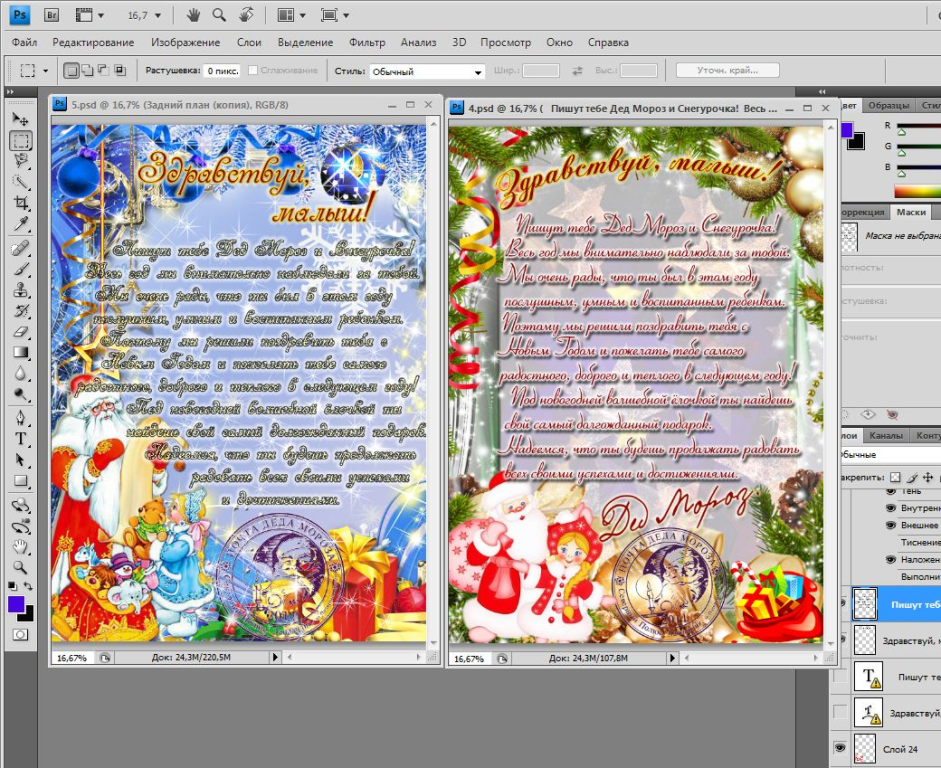The height and width of the screenshot is (768, 941).
Task: Open the Окно menu
Action: coord(559,42)
